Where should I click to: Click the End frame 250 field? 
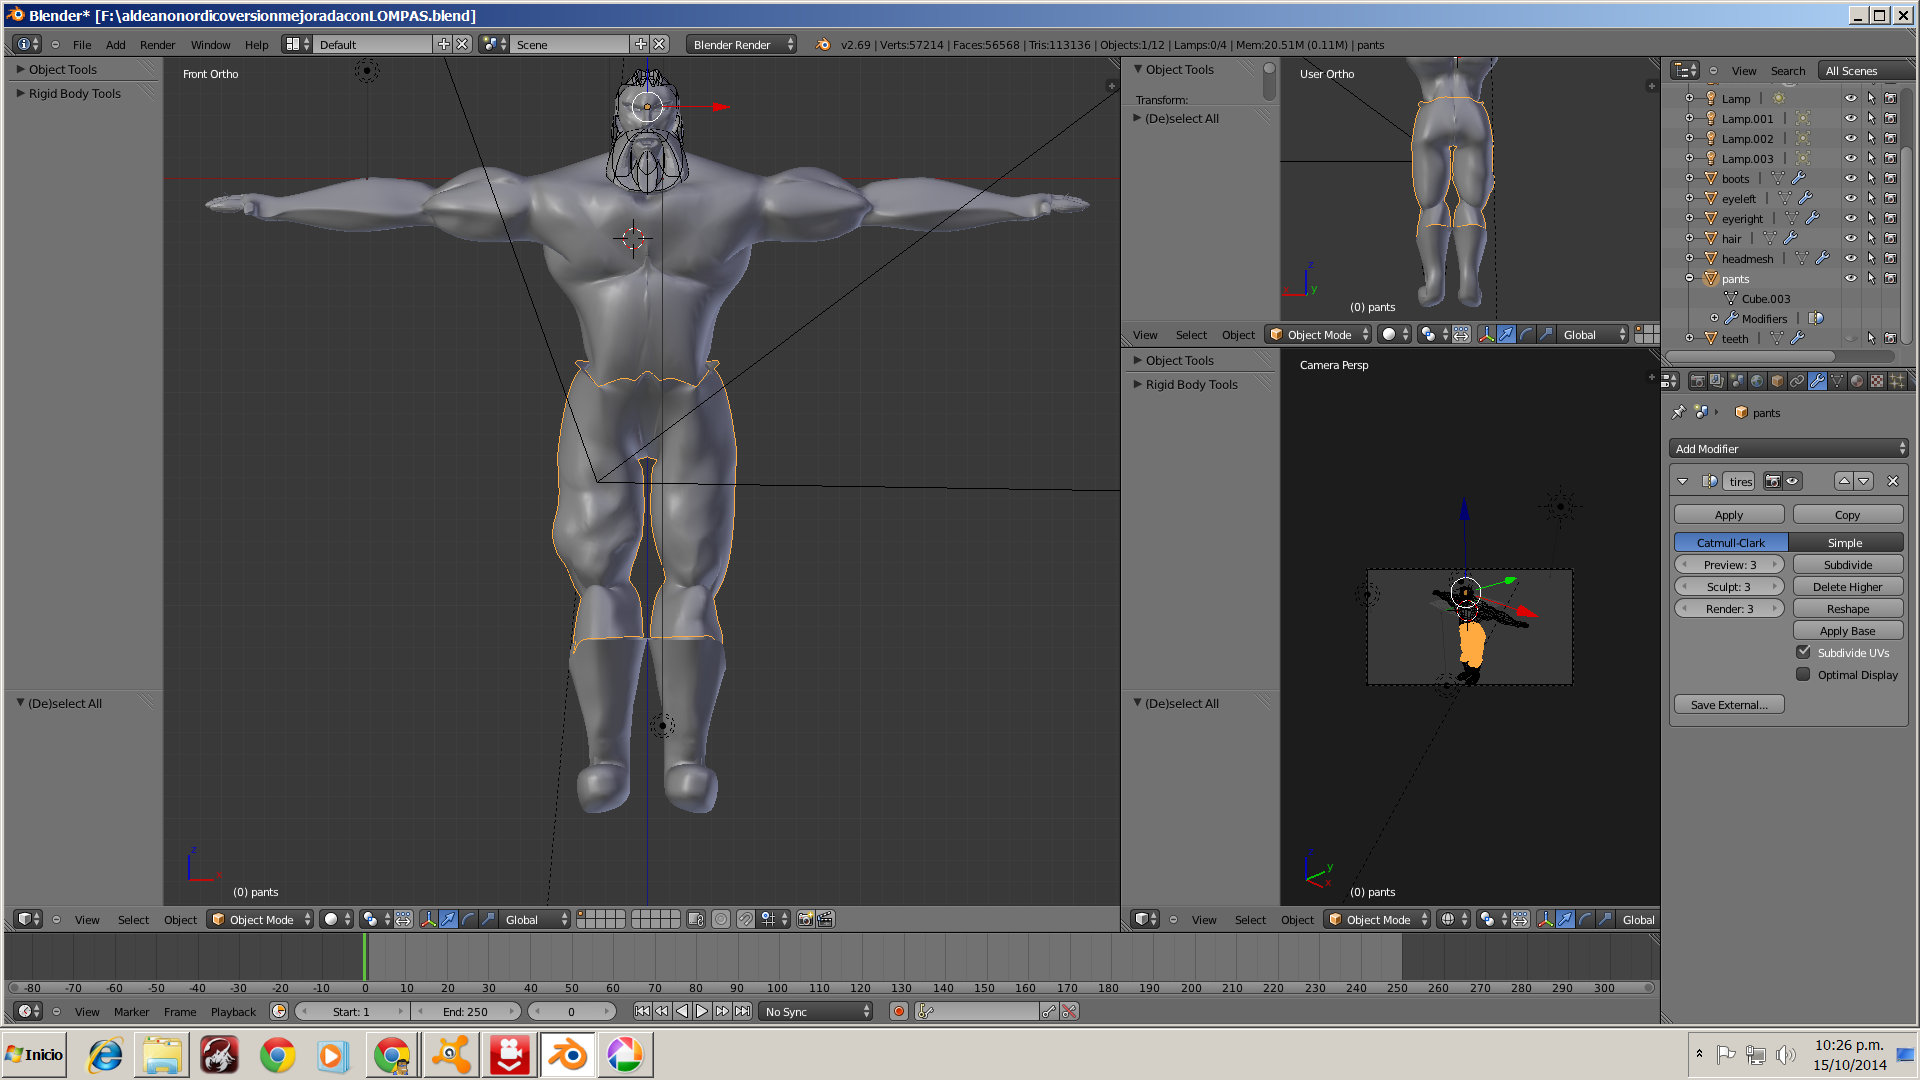pos(466,1011)
